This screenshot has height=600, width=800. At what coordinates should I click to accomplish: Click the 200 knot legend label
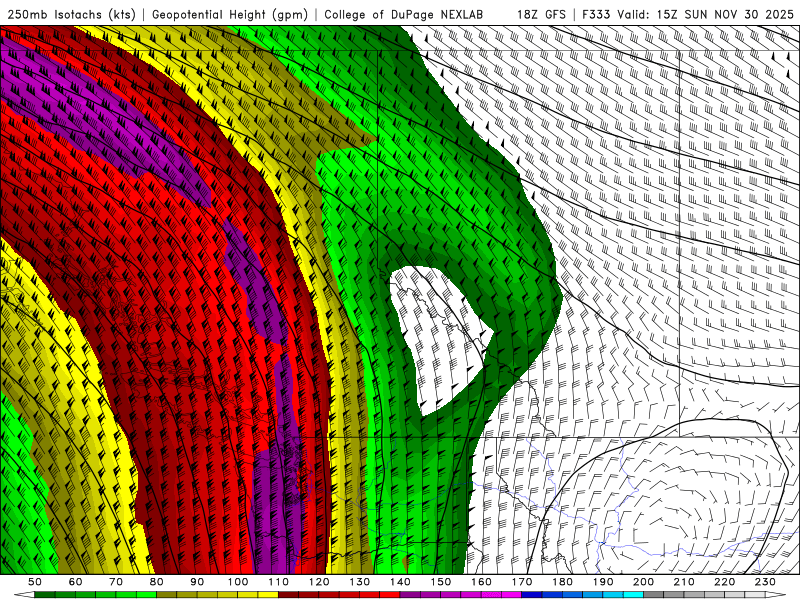[x=643, y=582]
